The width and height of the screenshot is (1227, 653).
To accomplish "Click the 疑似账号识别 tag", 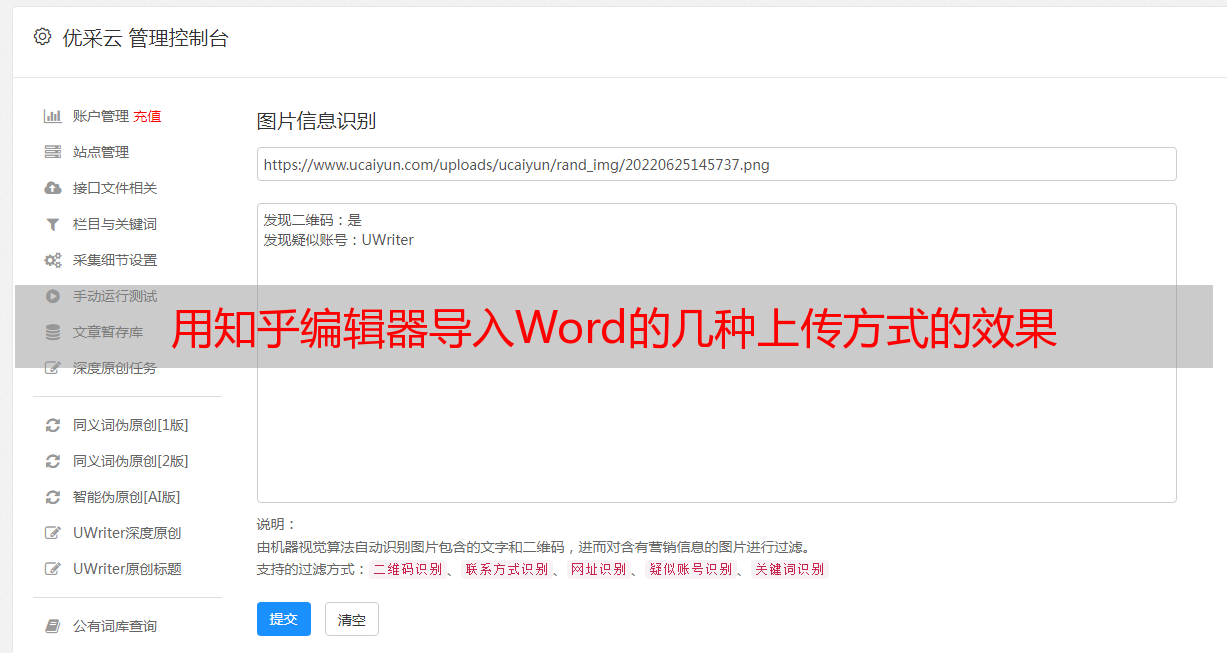I will point(690,569).
